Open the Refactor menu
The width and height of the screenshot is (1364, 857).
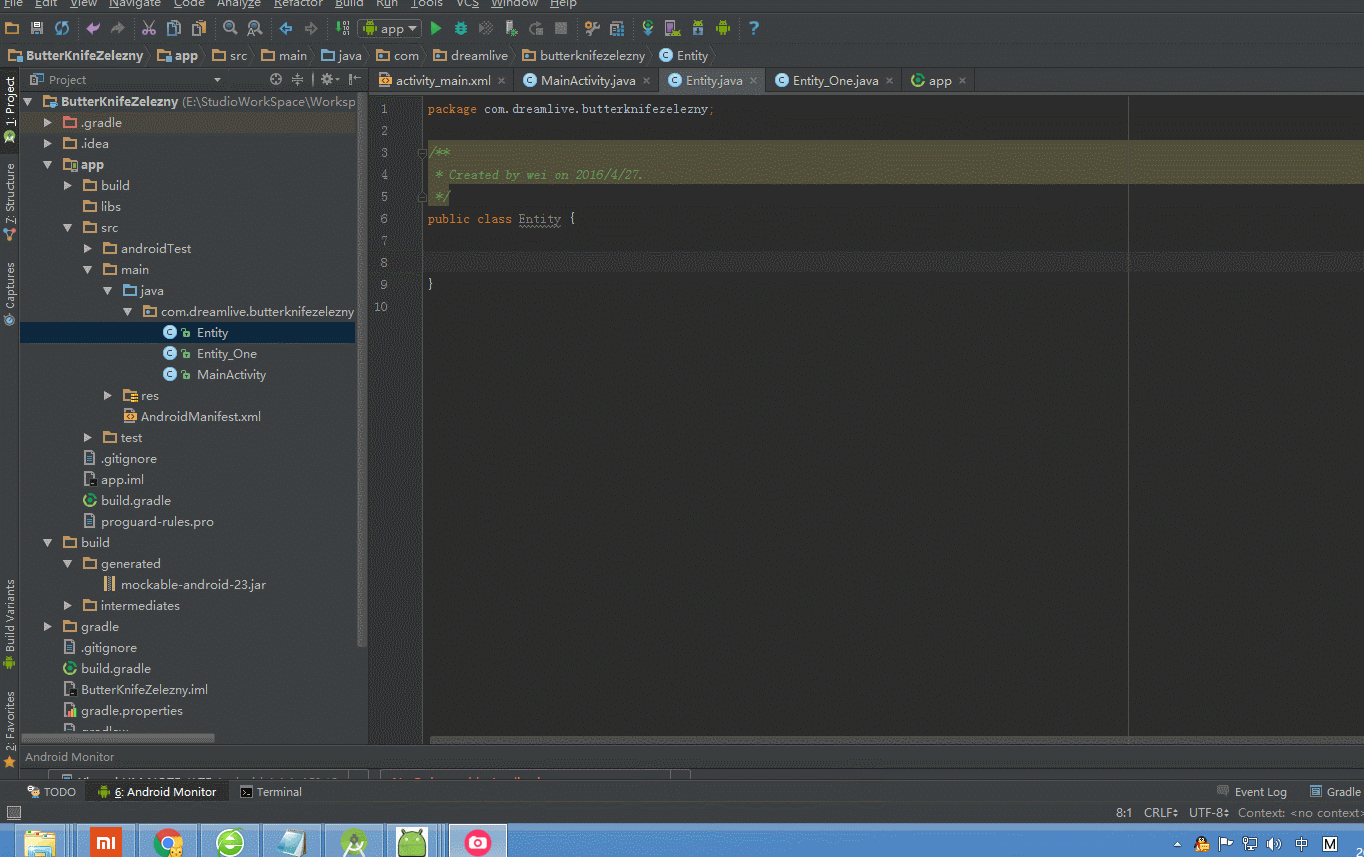297,4
